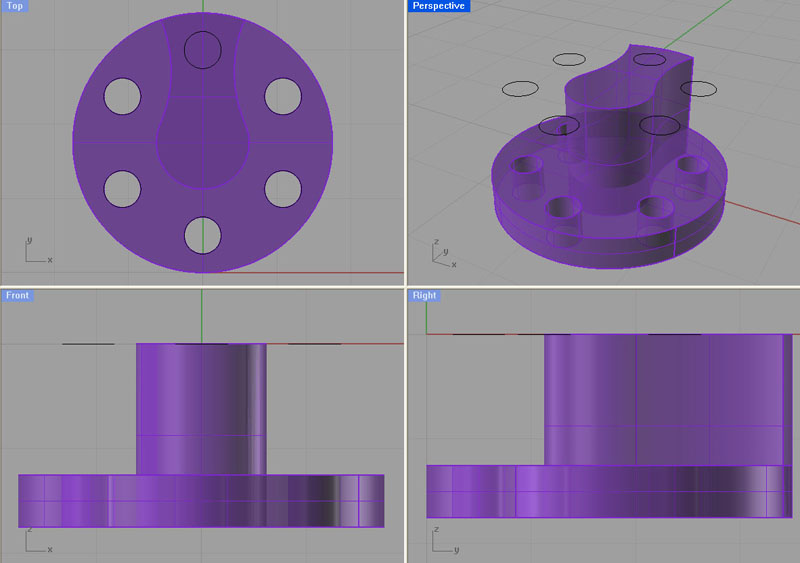Select the upper-right hole in Top view
This screenshot has height=563, width=800.
pyautogui.click(x=283, y=95)
